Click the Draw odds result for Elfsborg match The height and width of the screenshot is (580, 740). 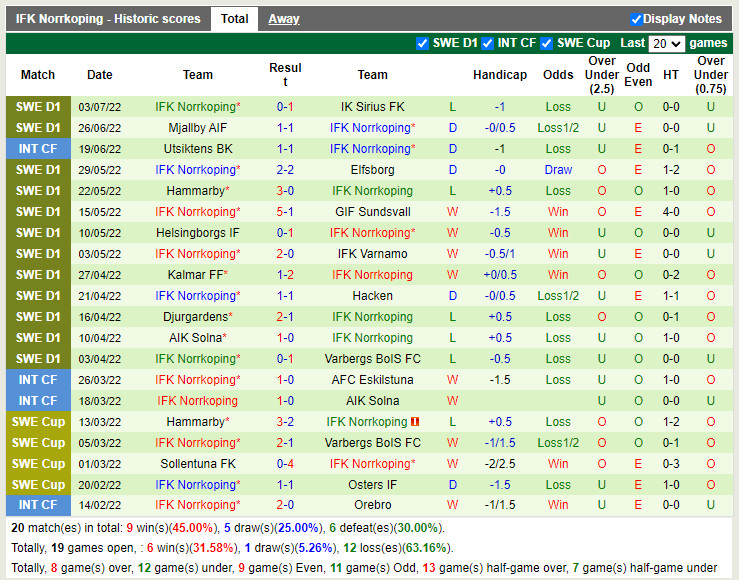click(x=558, y=170)
